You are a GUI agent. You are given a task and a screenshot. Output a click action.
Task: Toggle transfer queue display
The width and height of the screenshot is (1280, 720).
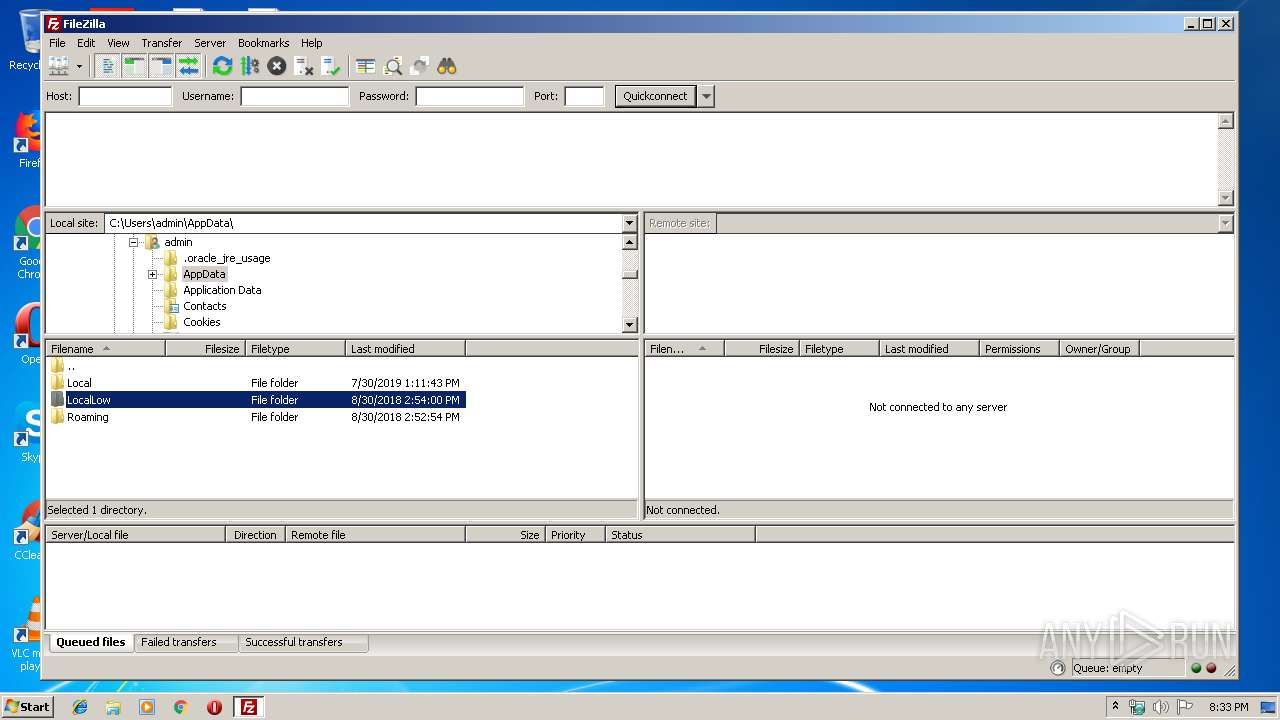tap(189, 66)
